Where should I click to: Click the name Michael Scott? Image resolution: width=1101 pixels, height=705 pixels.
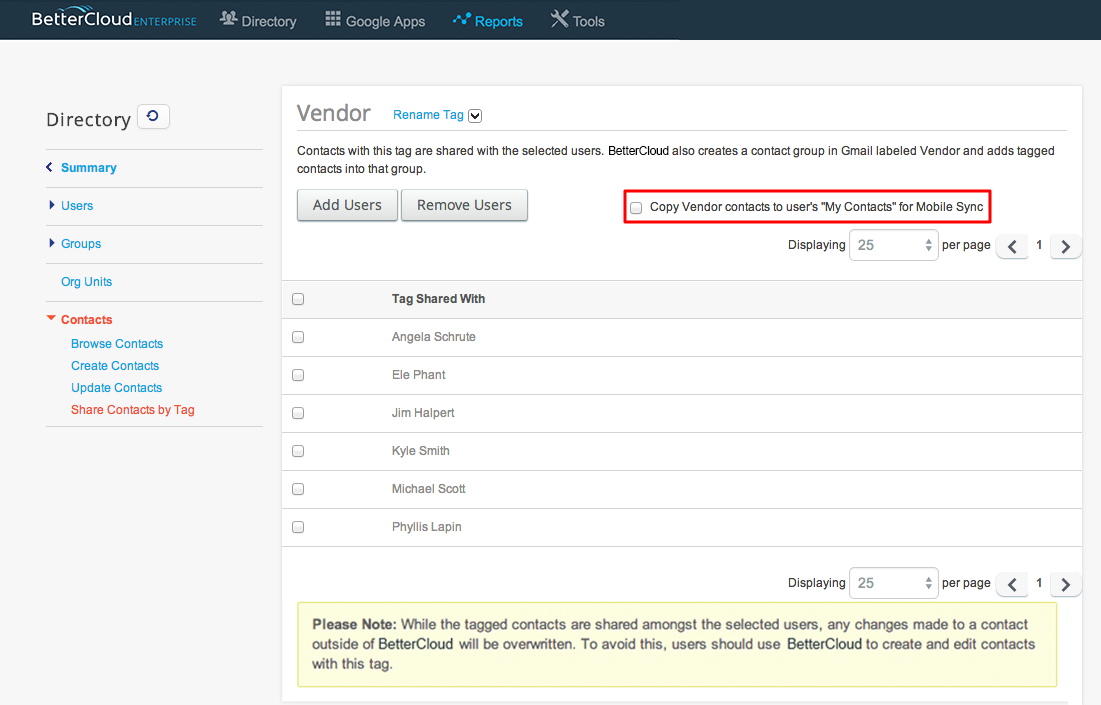pyautogui.click(x=428, y=489)
